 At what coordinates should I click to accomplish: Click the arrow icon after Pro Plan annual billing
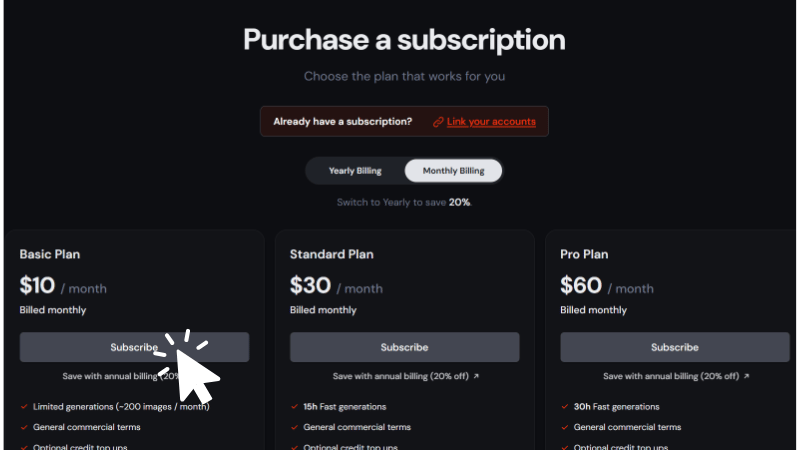click(x=746, y=376)
